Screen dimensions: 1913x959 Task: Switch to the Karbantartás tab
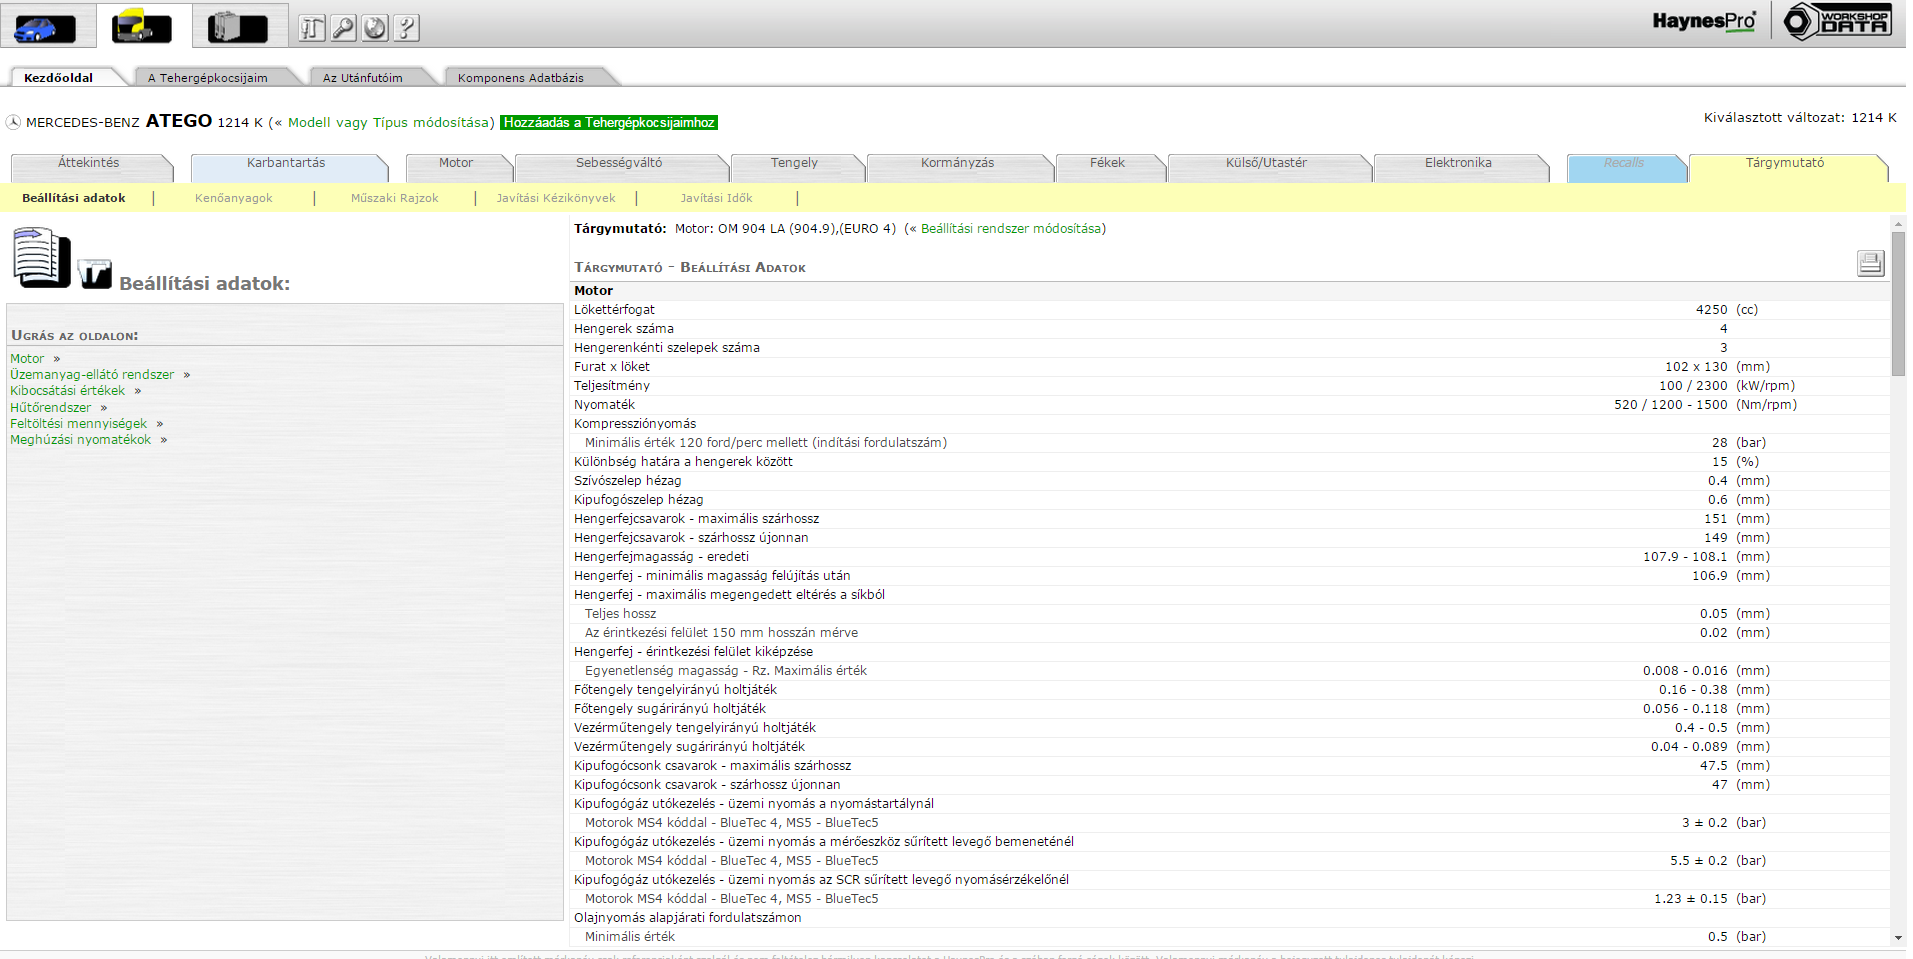(x=286, y=163)
